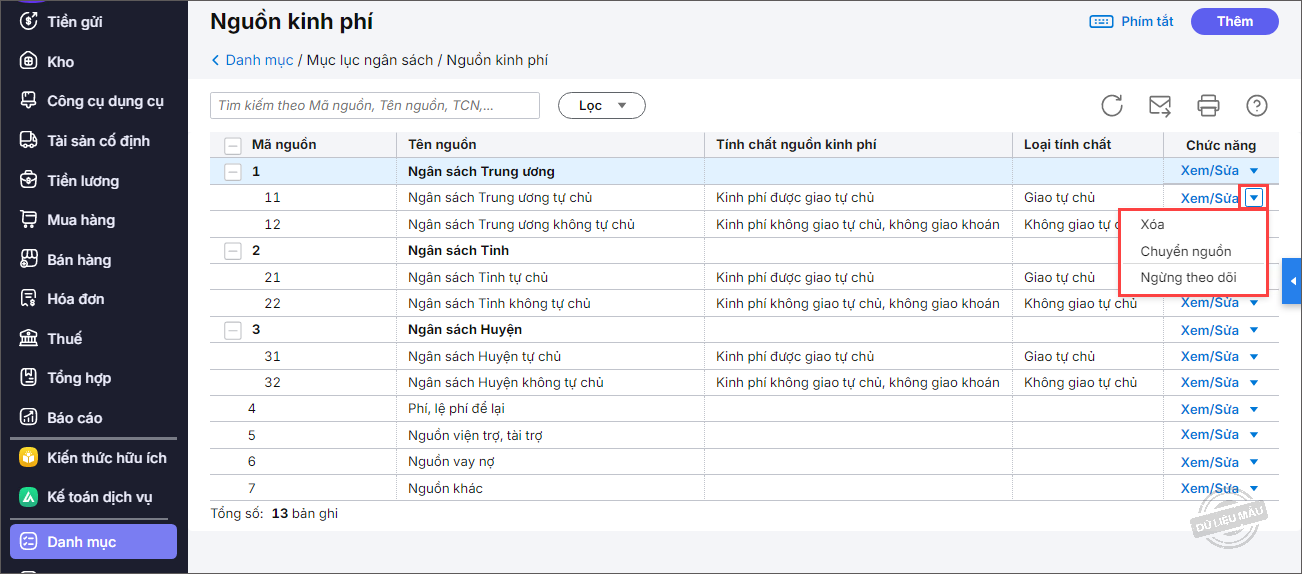
Task: Open Báo cáo in the sidebar
Action: (74, 418)
